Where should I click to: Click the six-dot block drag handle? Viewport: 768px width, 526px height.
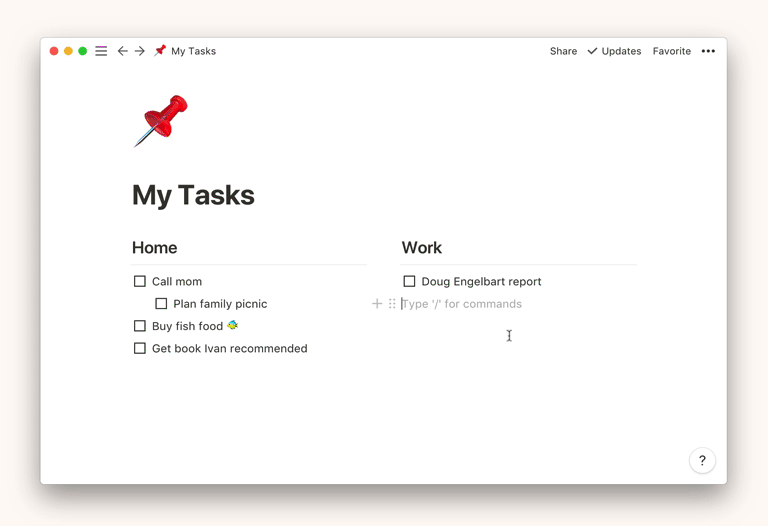coord(392,304)
